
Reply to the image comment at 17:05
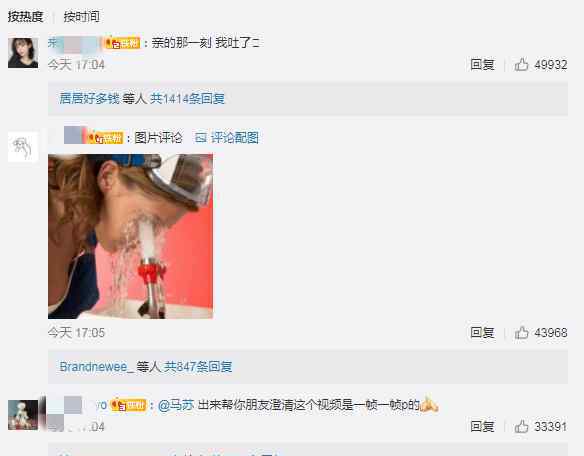[482, 332]
